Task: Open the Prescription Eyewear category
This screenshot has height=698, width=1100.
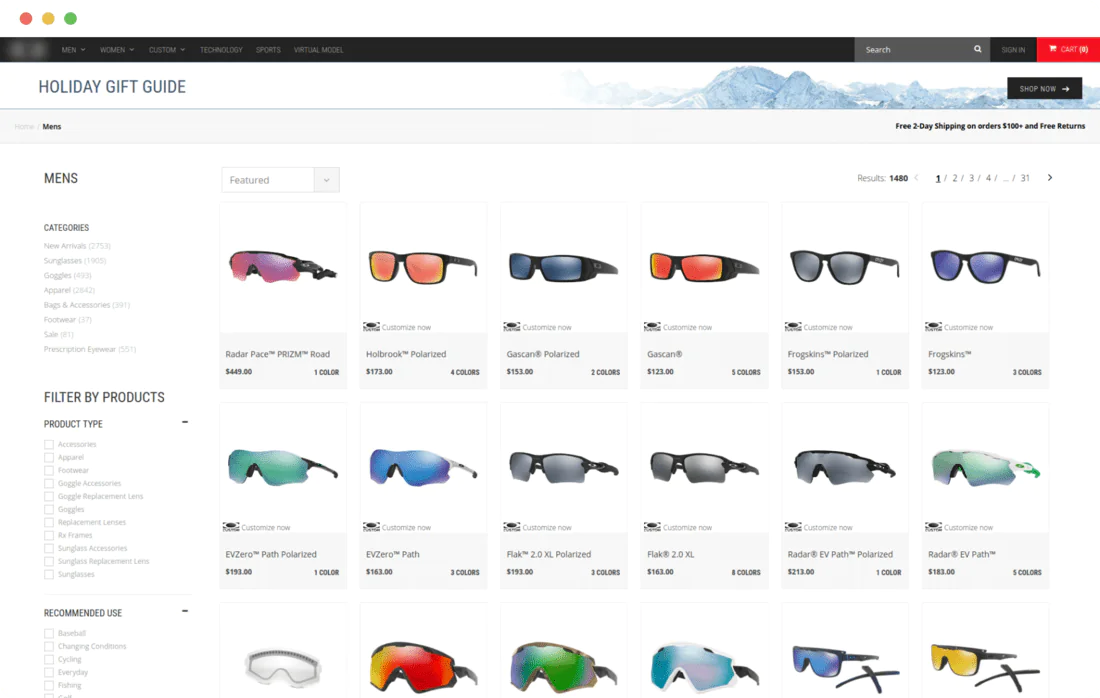Action: coord(90,349)
